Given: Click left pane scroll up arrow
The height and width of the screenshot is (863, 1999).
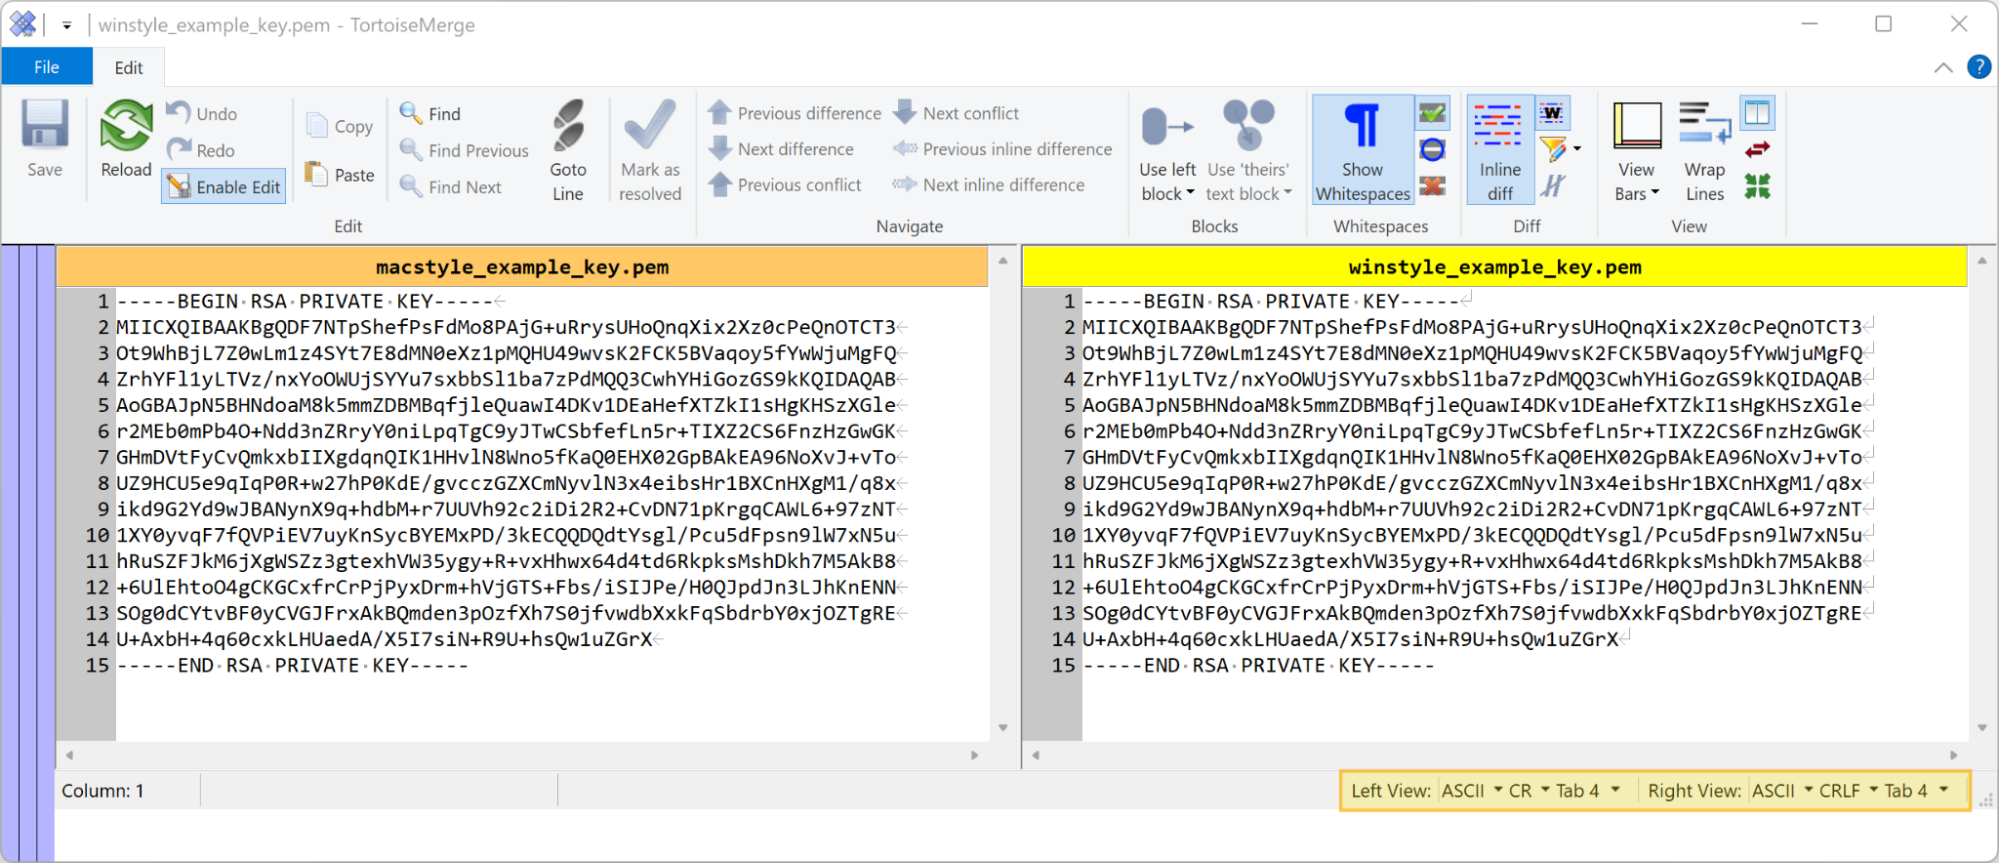Looking at the screenshot, I should [x=1003, y=260].
